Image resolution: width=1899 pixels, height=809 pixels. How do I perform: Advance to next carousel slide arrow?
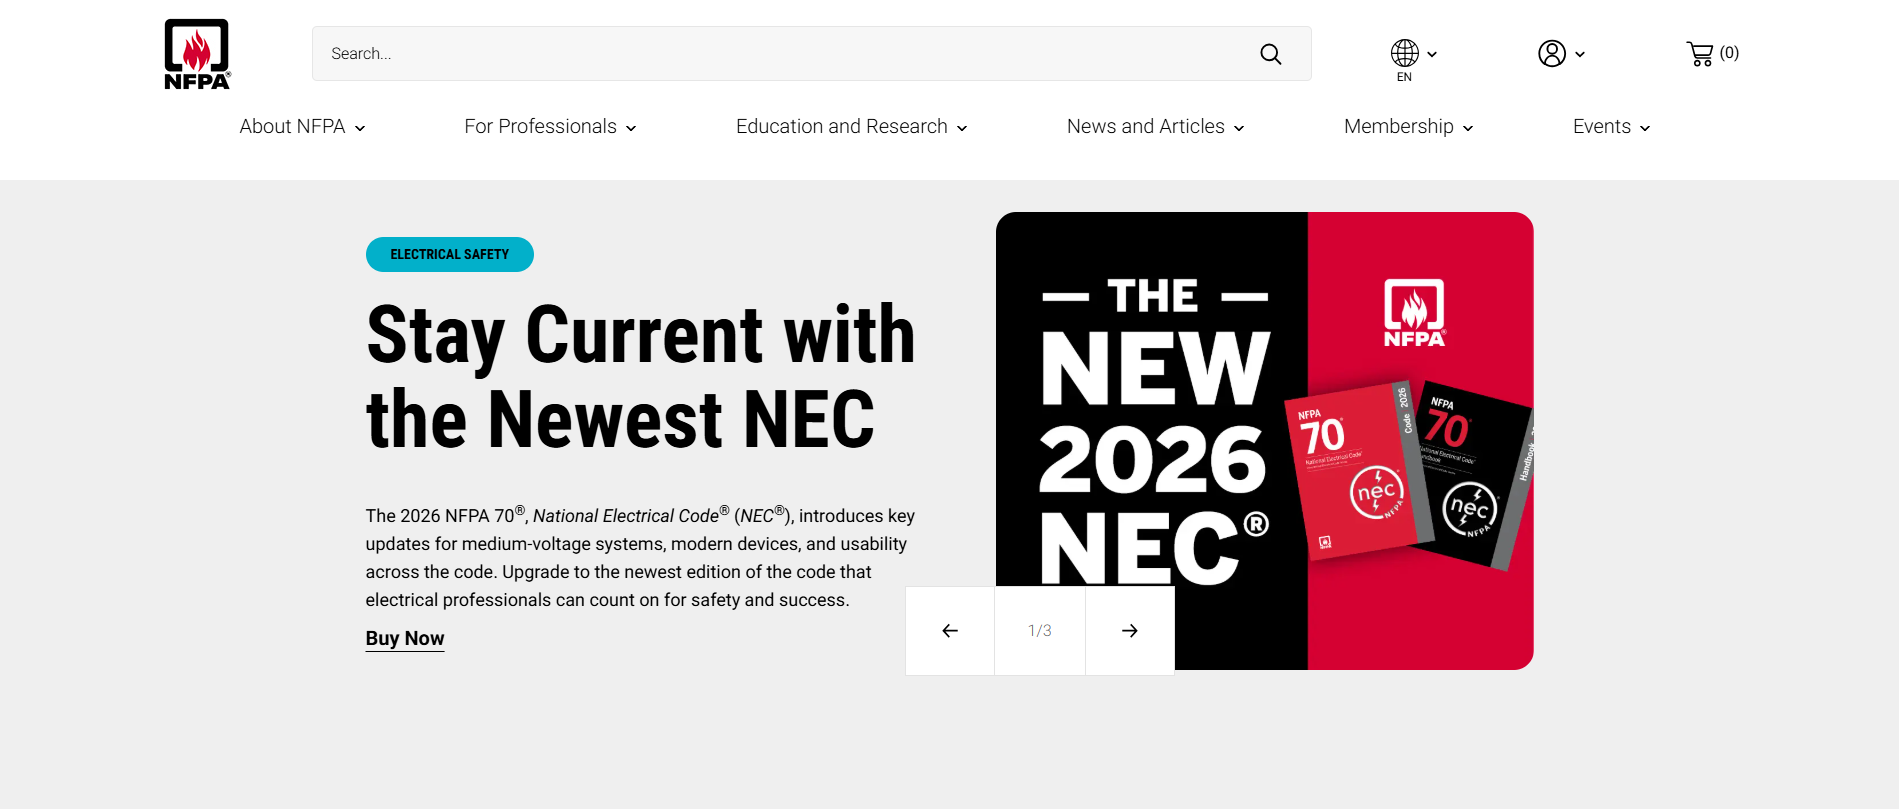1130,631
